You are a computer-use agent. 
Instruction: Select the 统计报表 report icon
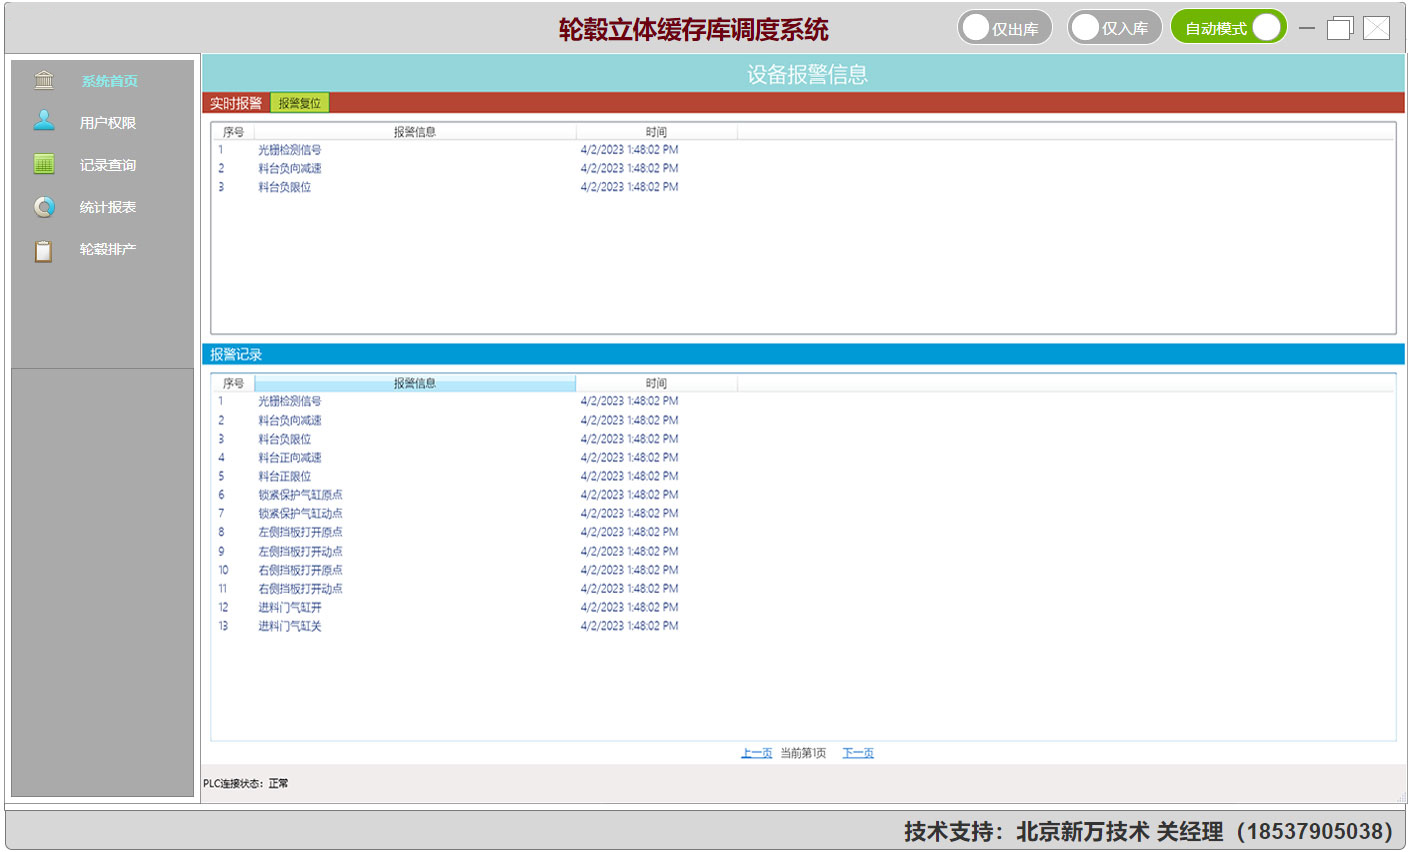pos(44,207)
